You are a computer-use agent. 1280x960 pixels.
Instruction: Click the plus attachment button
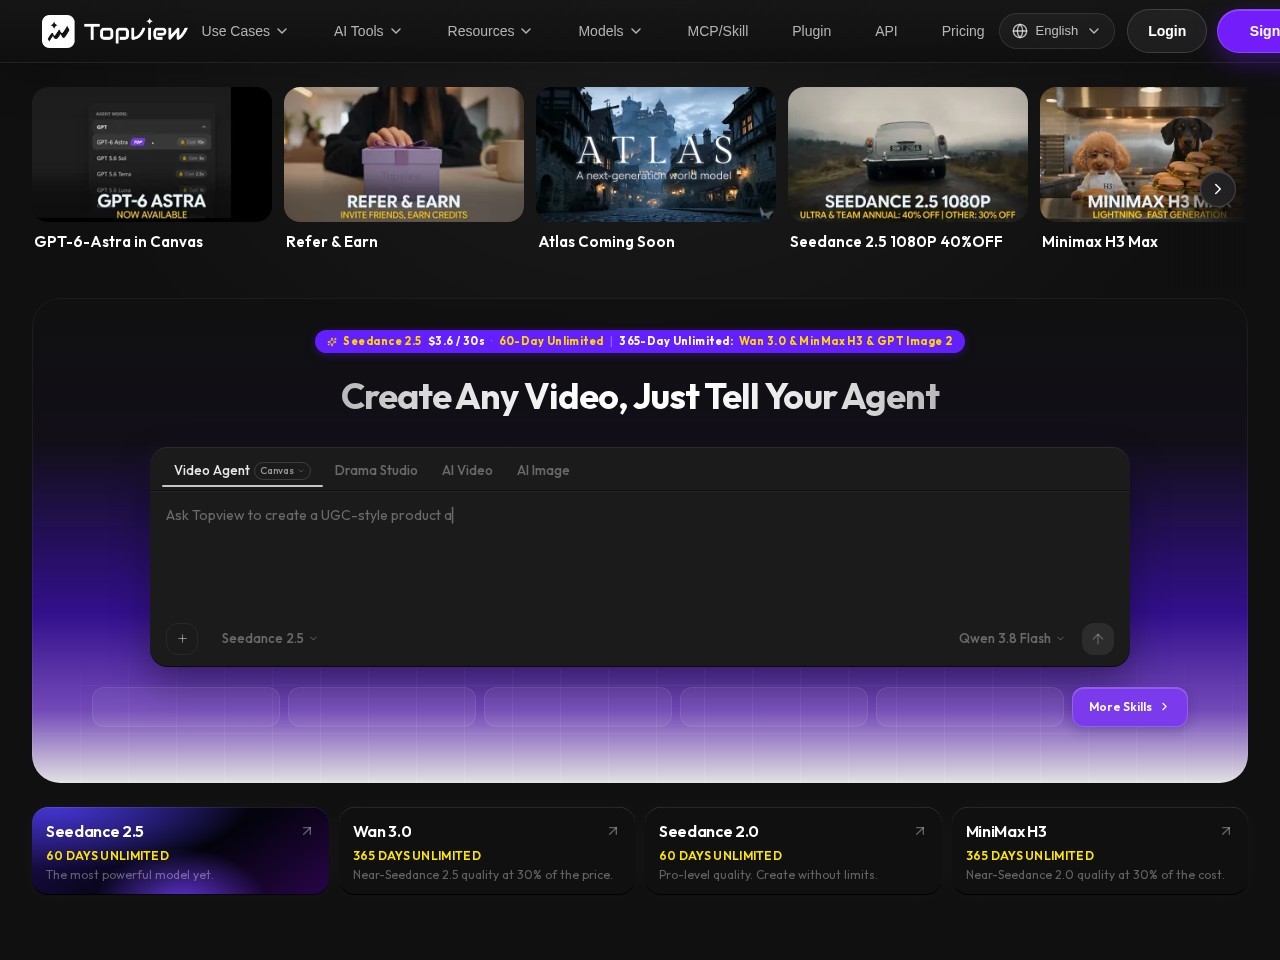coord(182,638)
